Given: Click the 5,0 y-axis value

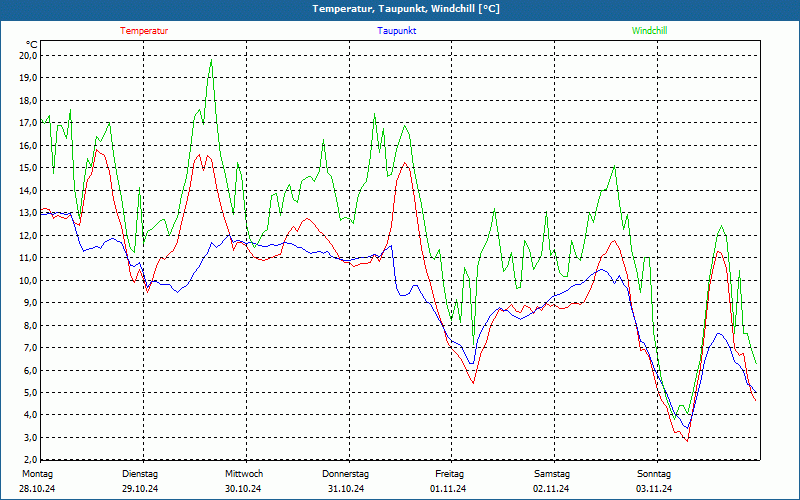Looking at the screenshot, I should [x=31, y=392].
